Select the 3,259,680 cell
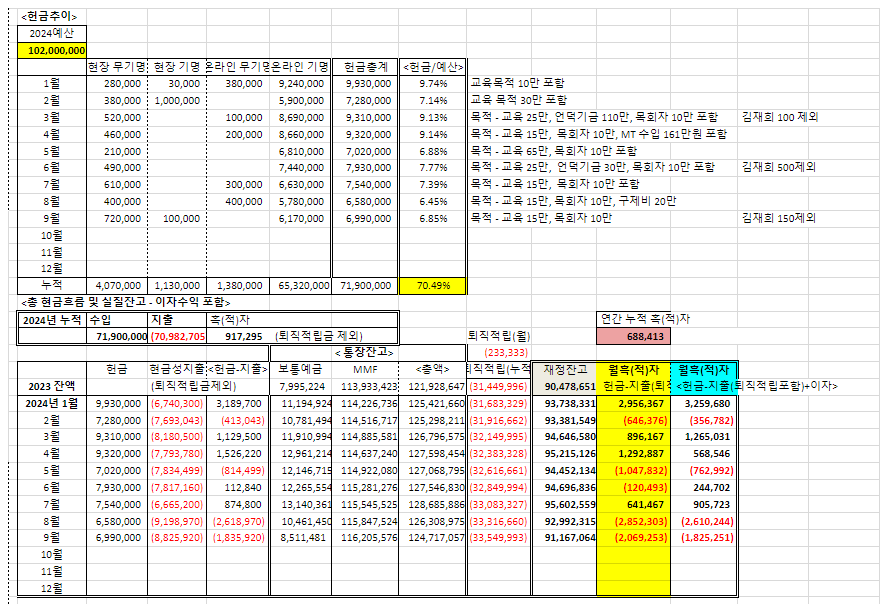Image resolution: width=886 pixels, height=604 pixels. click(704, 403)
